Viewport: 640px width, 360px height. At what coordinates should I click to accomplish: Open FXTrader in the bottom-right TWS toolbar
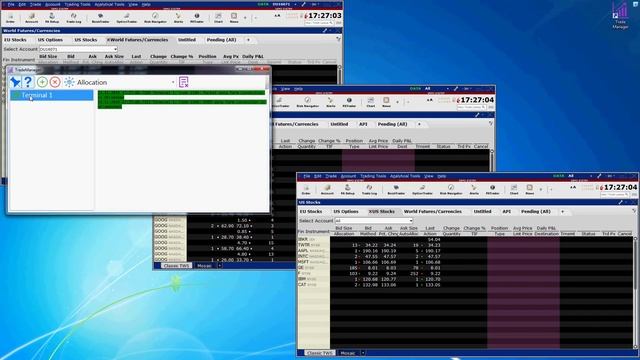pyautogui.click(x=492, y=190)
